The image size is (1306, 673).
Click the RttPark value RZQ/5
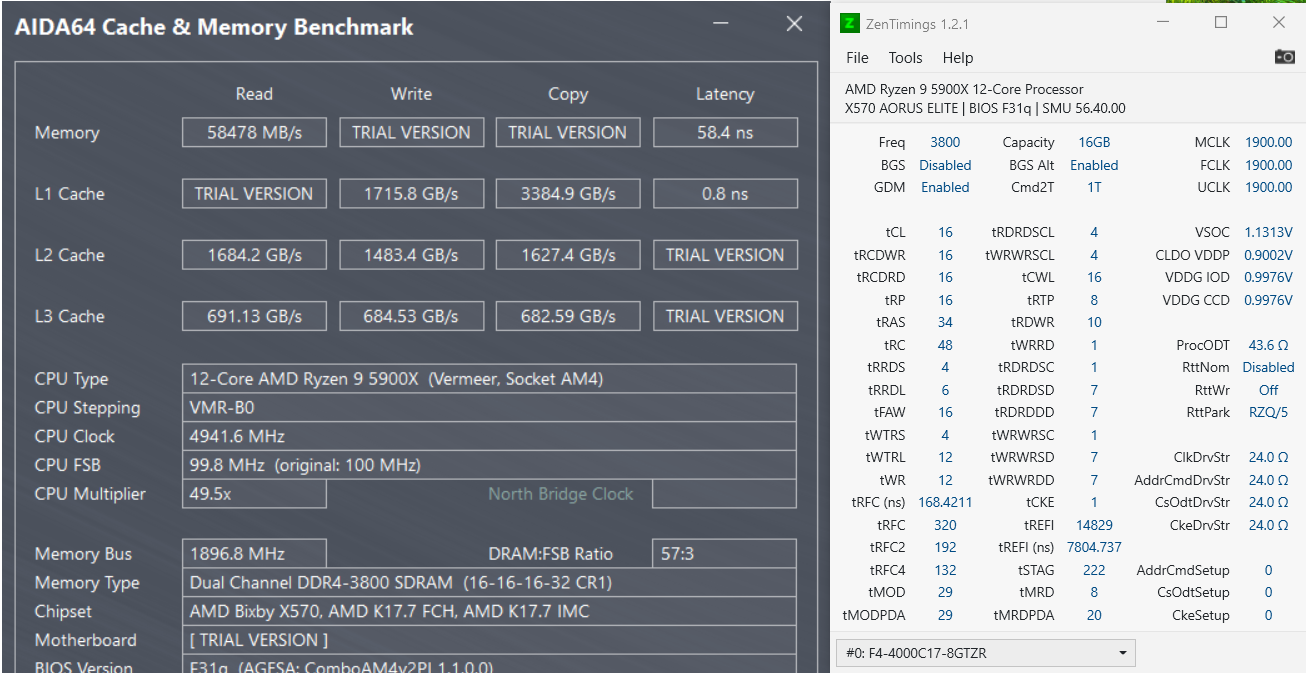coord(1268,412)
